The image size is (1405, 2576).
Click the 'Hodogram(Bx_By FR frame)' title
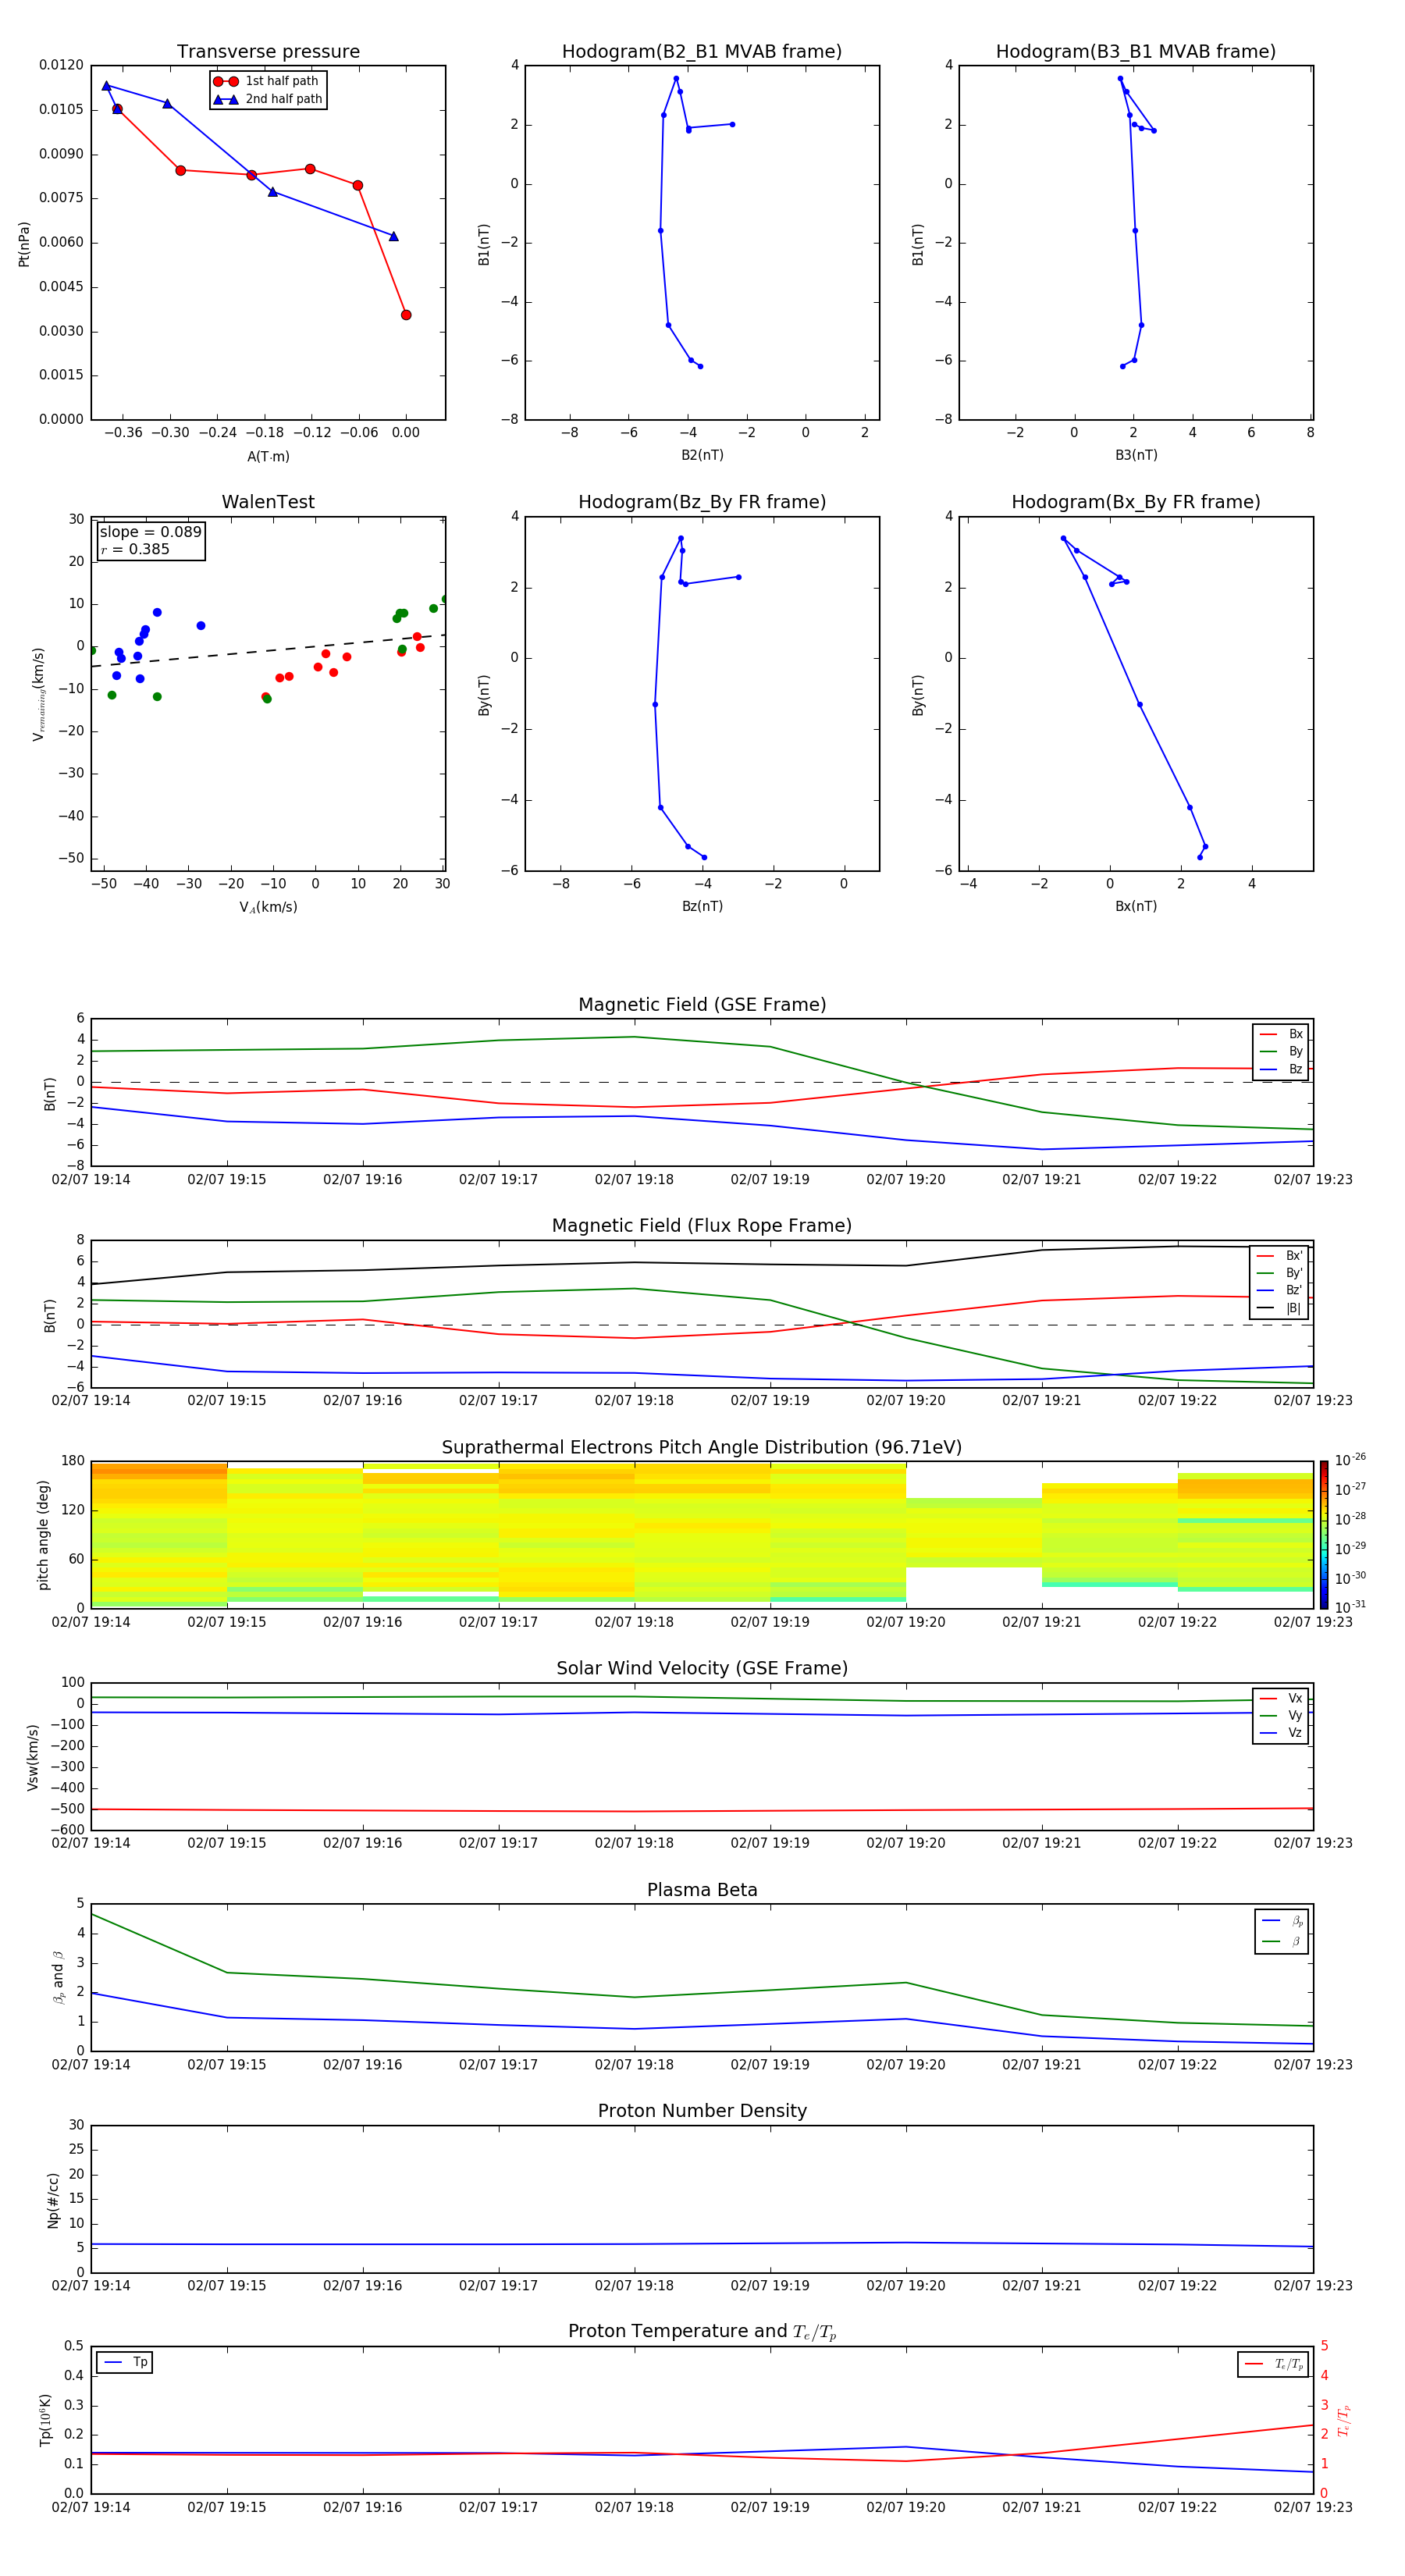(1136, 502)
